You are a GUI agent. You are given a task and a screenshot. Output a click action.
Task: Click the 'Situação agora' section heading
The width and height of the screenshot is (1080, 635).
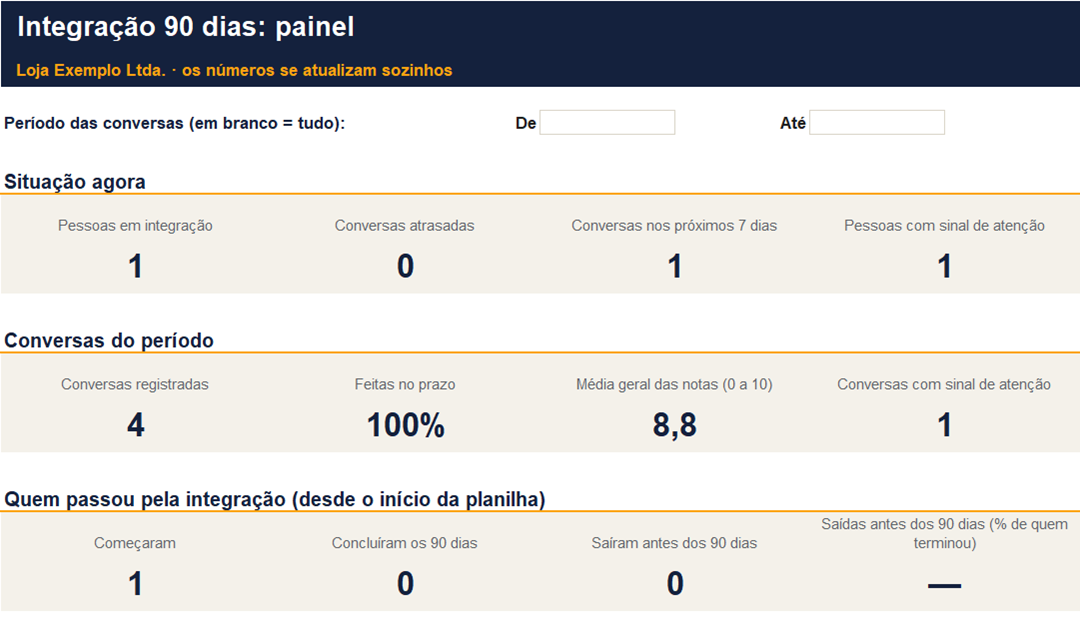pyautogui.click(x=75, y=182)
